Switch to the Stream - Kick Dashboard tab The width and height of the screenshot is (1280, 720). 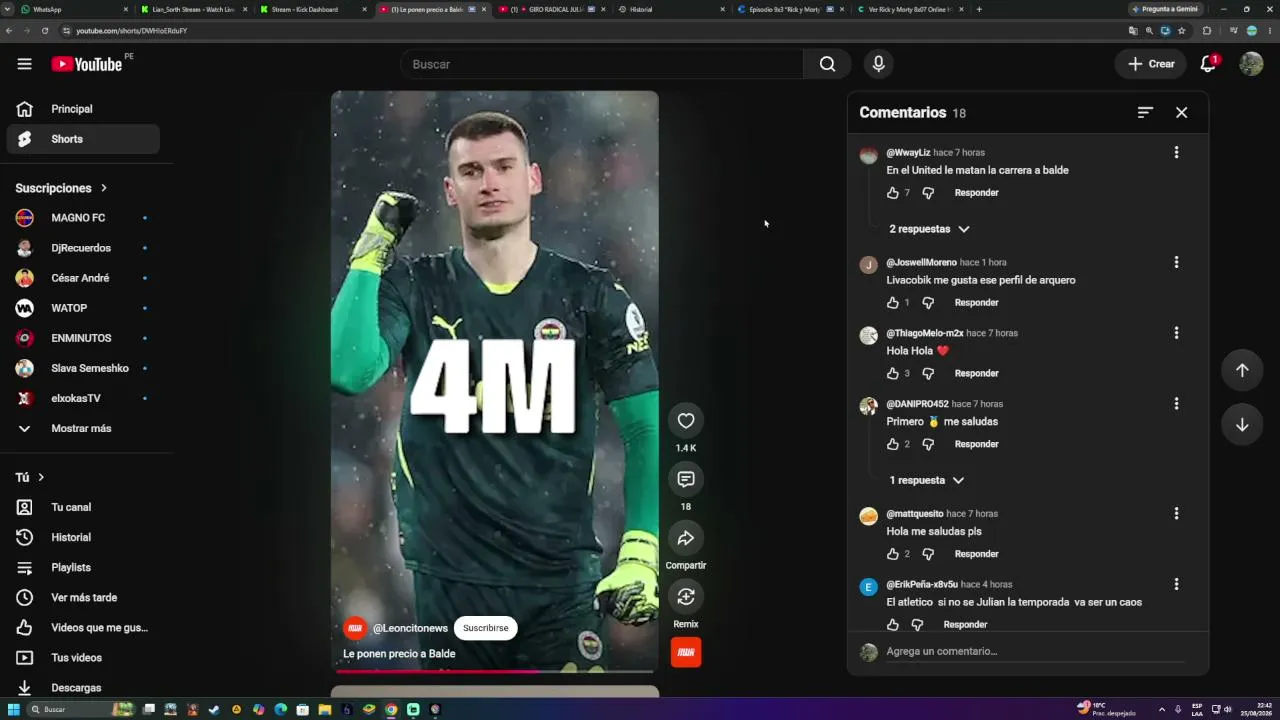tap(313, 9)
